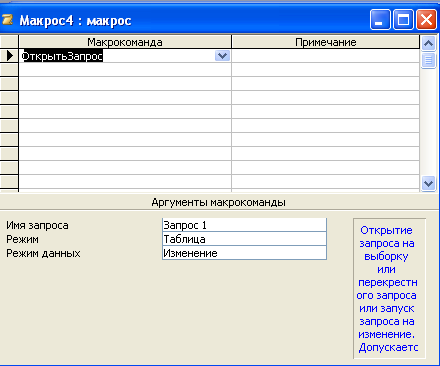
Task: Click the empty Примечание cell in first row
Action: coord(326,56)
